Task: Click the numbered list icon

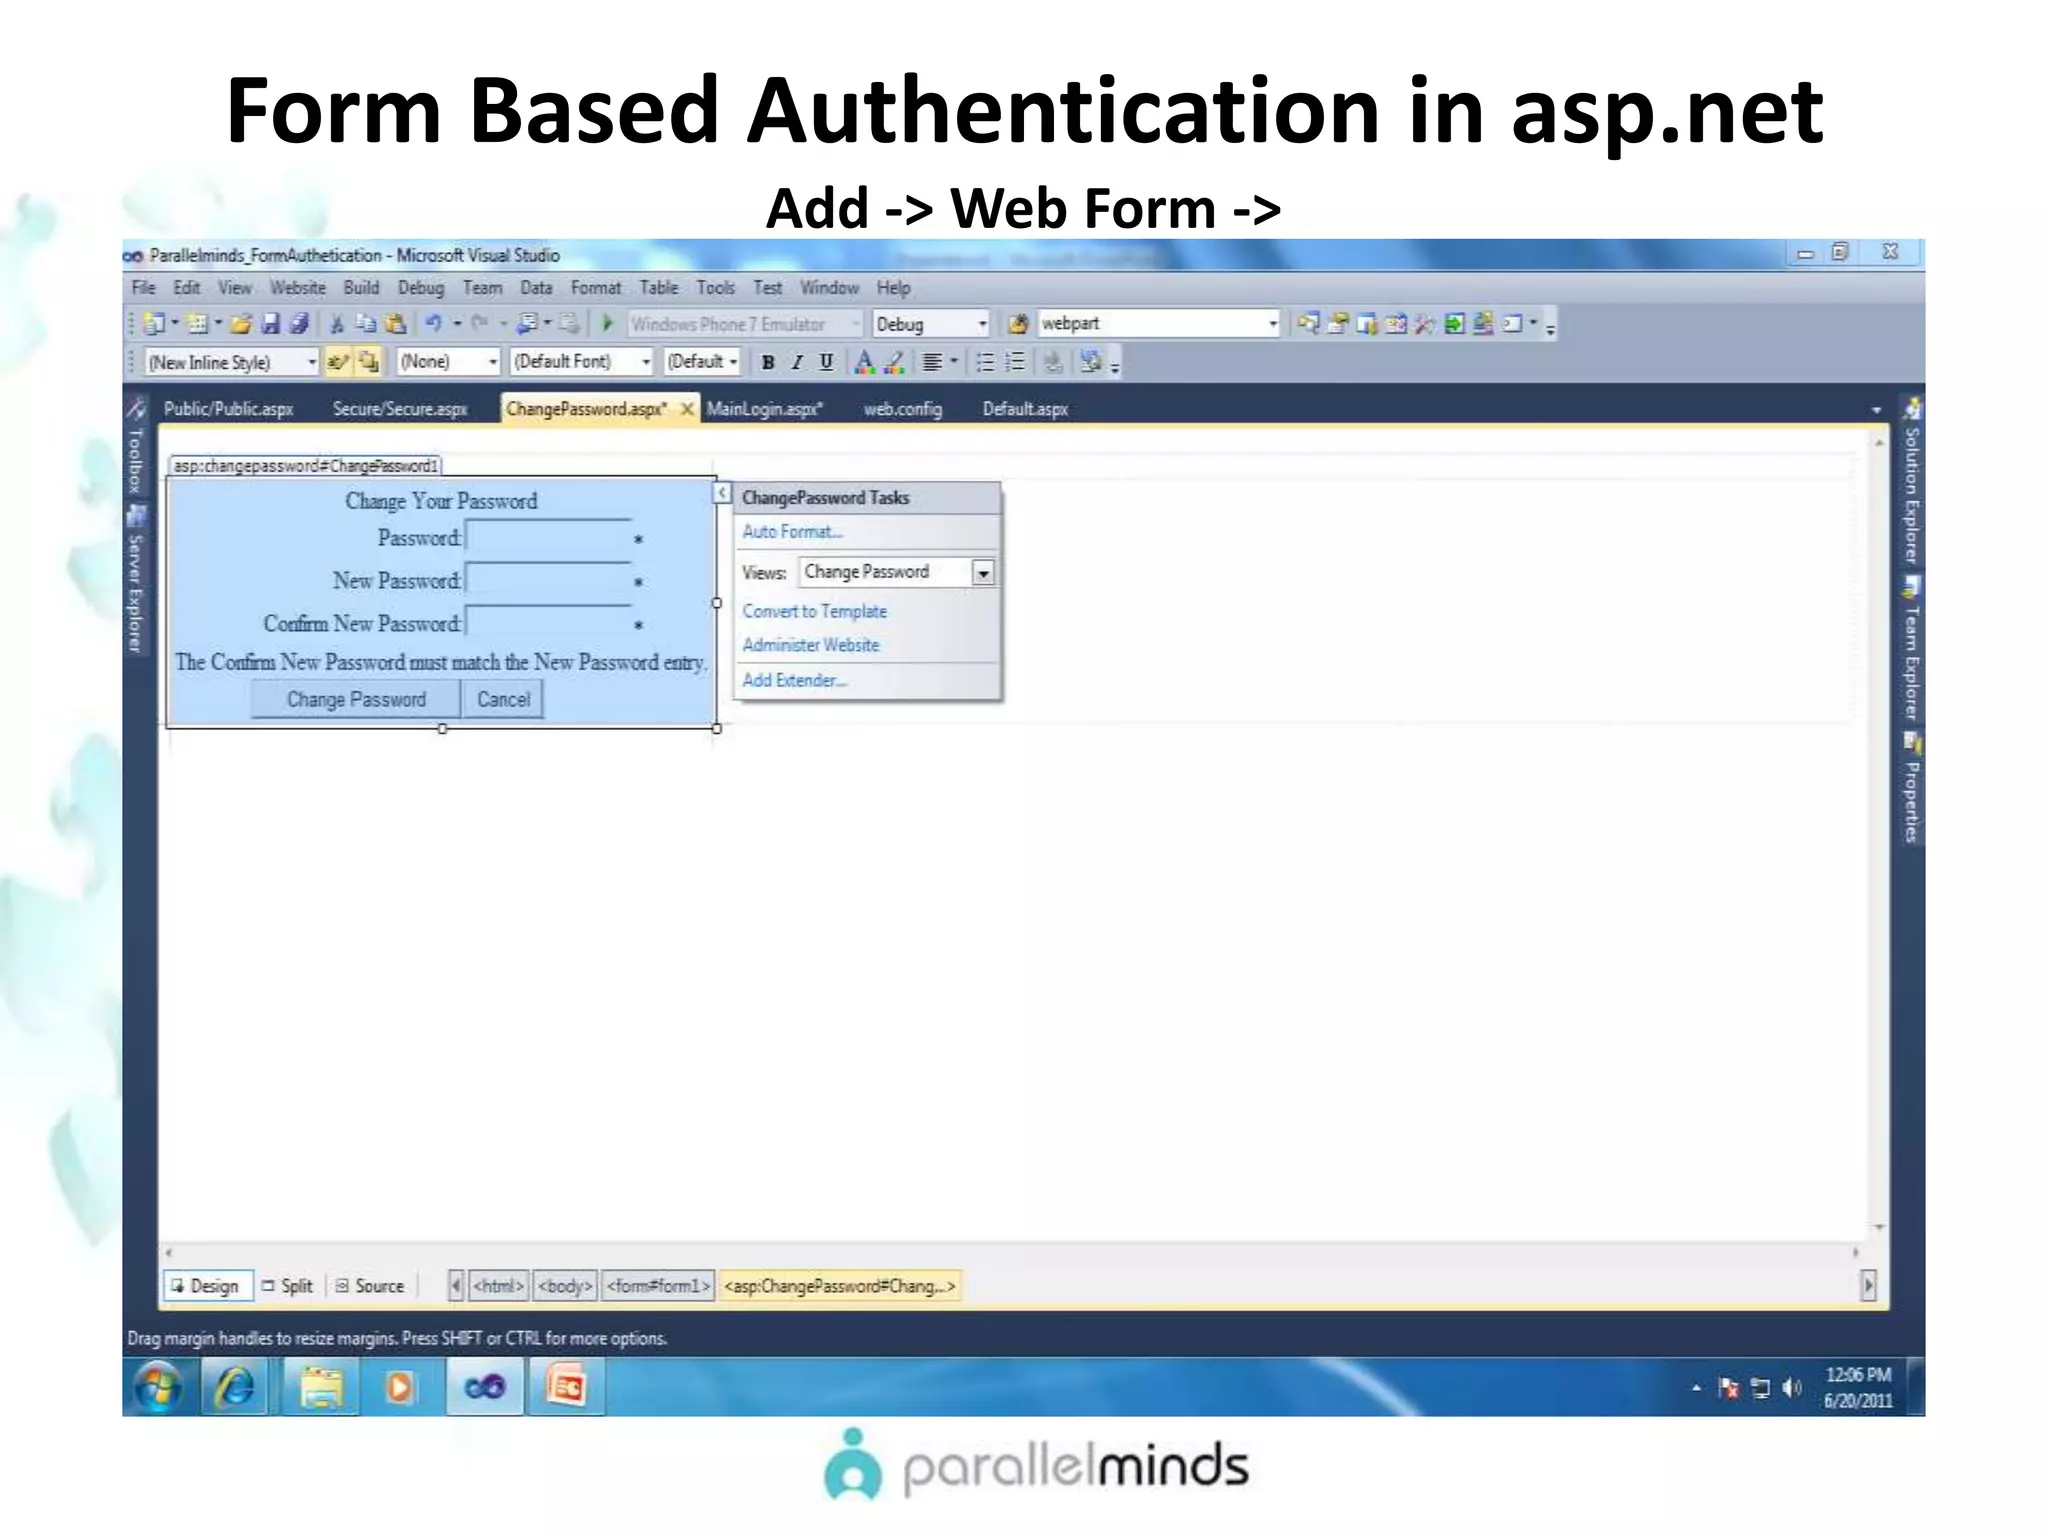Action: [1015, 362]
